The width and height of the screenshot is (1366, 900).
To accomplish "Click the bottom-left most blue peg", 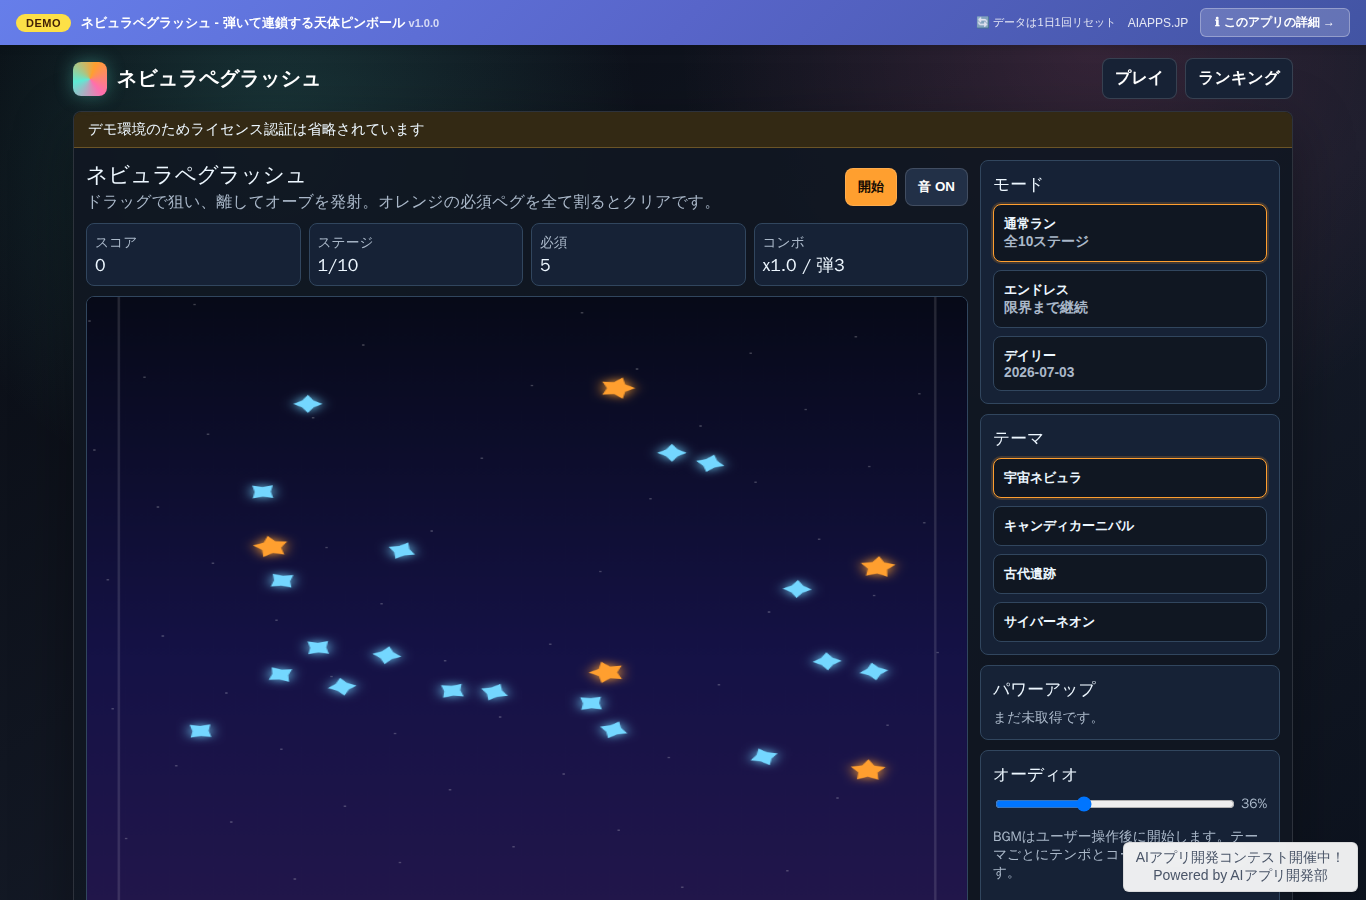I will point(201,731).
